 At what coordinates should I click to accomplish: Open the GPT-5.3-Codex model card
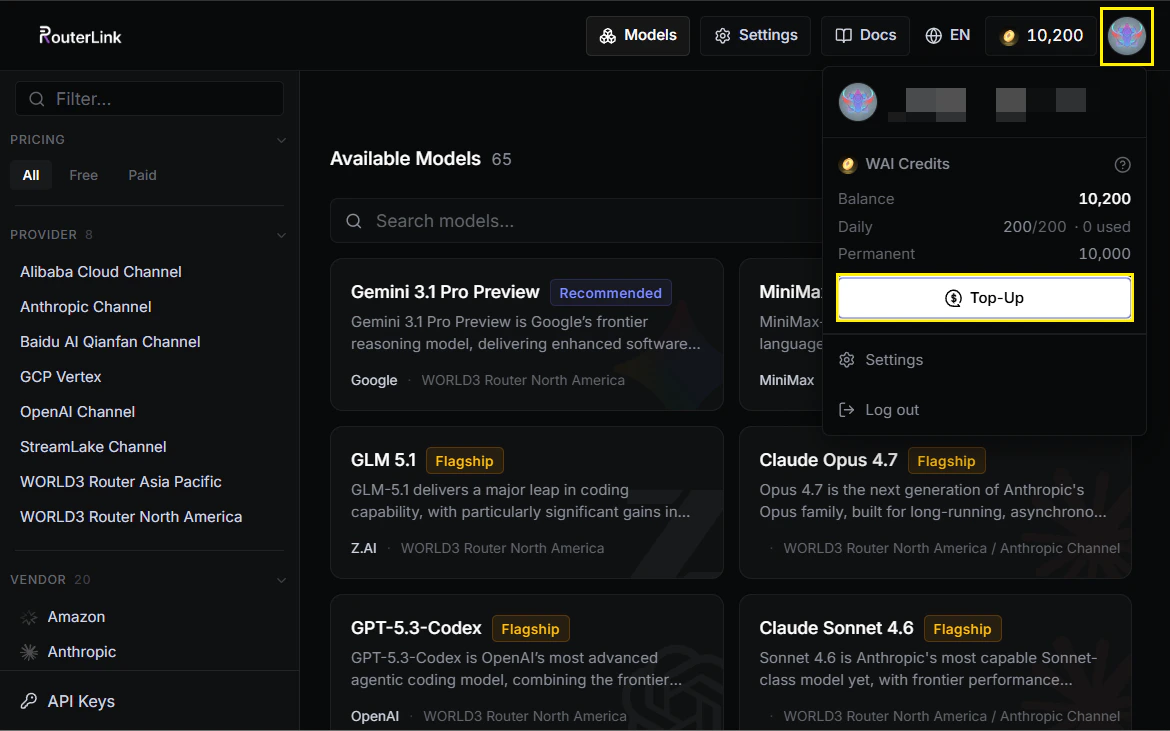(x=527, y=662)
